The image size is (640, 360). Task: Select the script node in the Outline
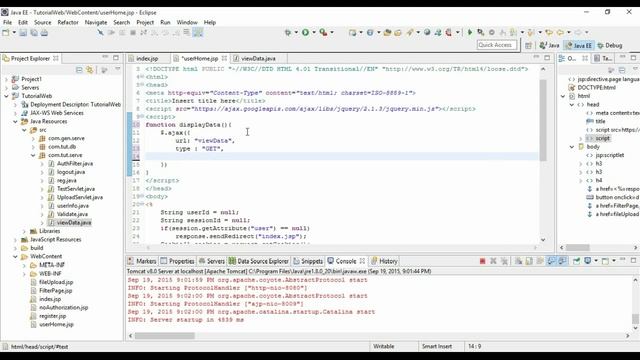pyautogui.click(x=602, y=138)
